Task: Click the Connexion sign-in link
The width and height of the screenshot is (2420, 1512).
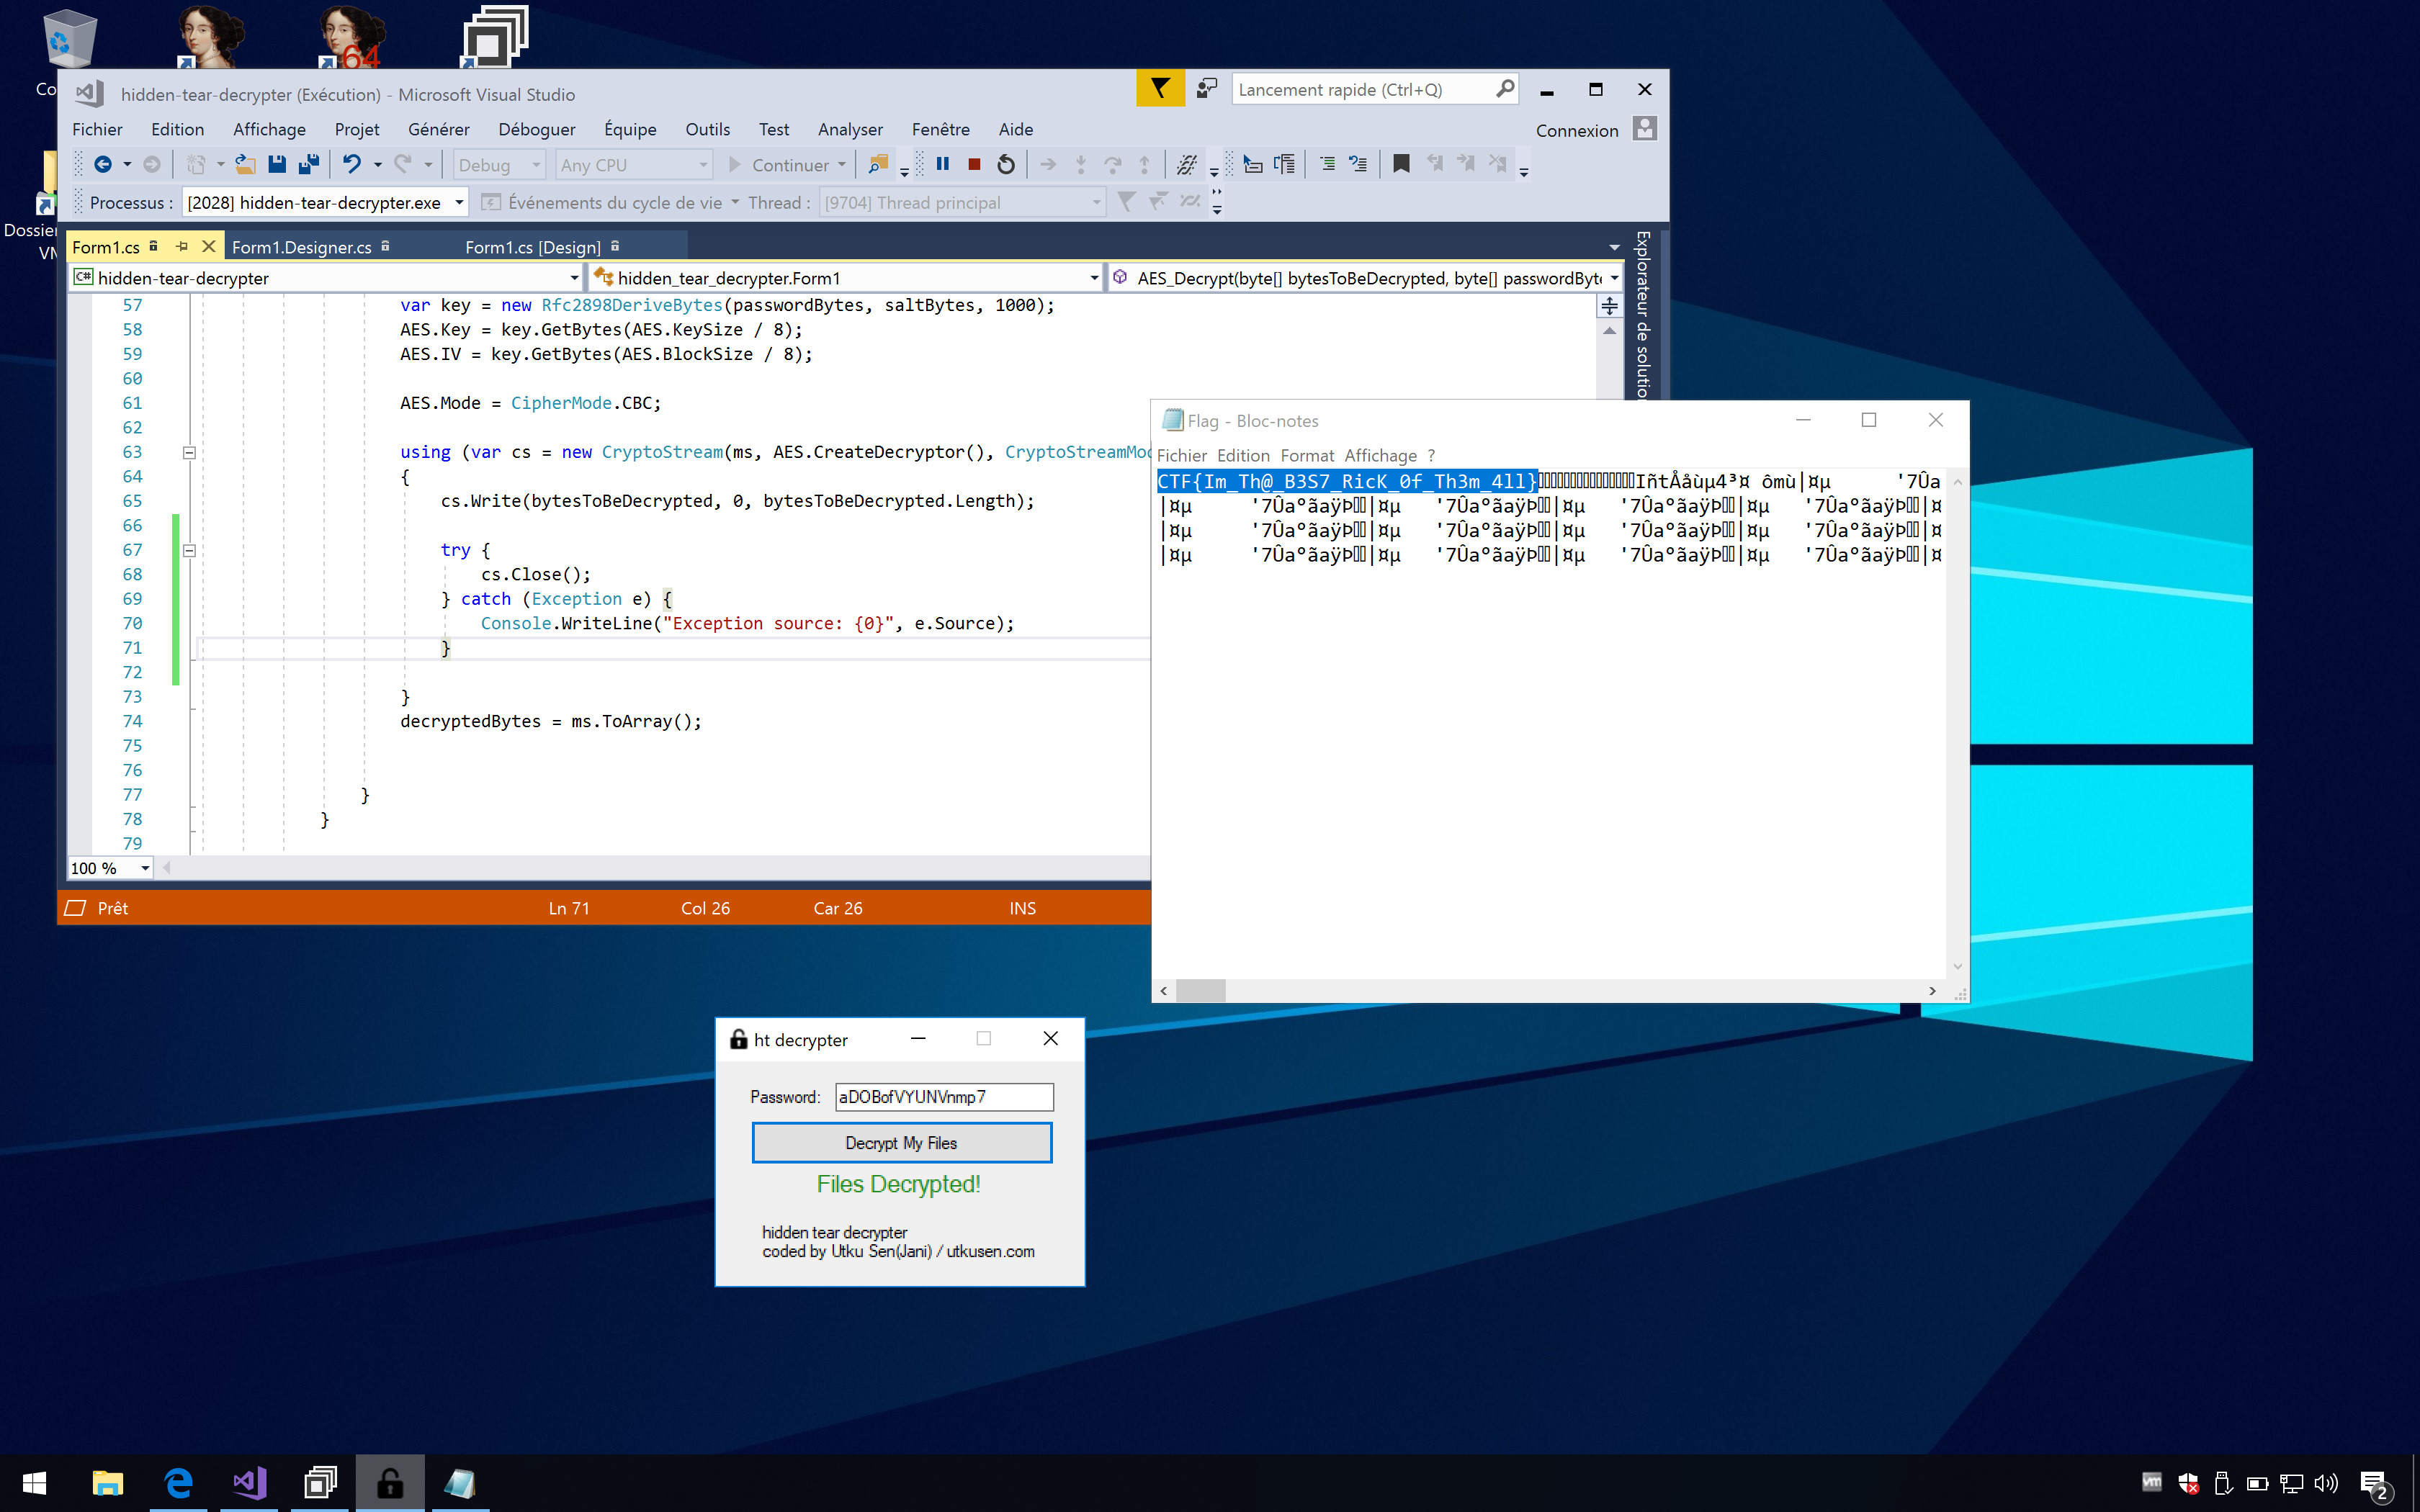Action: click(x=1576, y=131)
